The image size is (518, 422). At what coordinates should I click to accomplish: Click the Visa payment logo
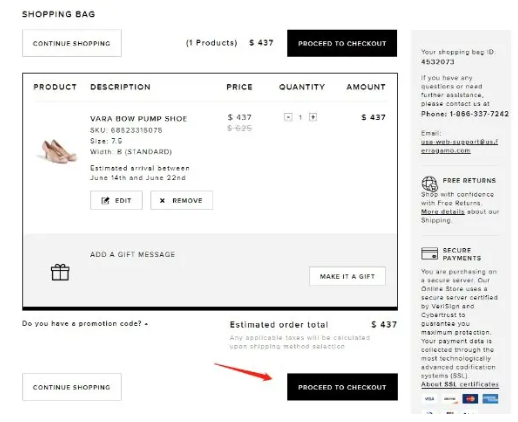click(429, 399)
